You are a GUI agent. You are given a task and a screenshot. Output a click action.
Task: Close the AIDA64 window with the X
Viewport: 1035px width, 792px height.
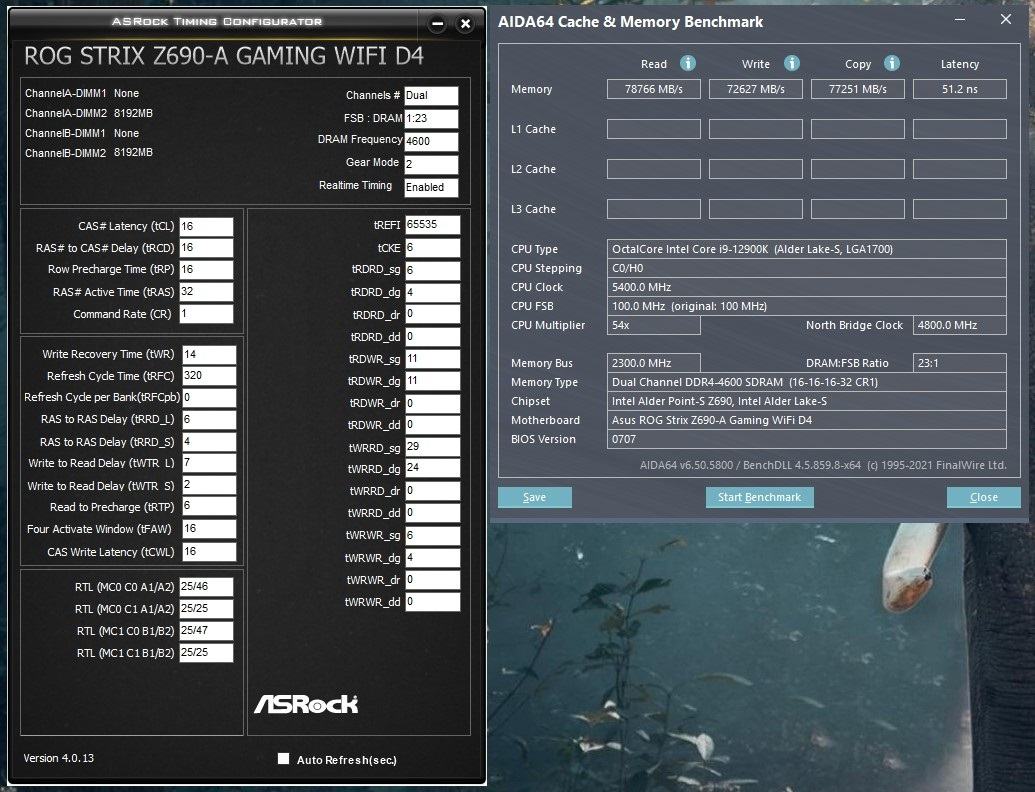click(1005, 20)
